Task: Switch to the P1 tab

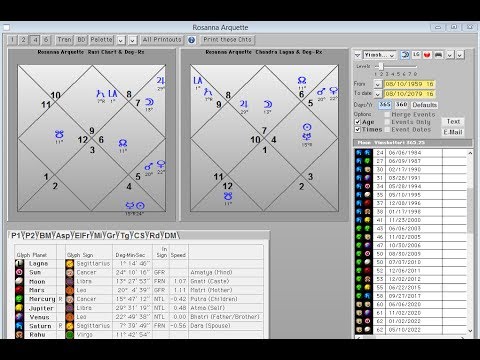Action: tap(16, 236)
